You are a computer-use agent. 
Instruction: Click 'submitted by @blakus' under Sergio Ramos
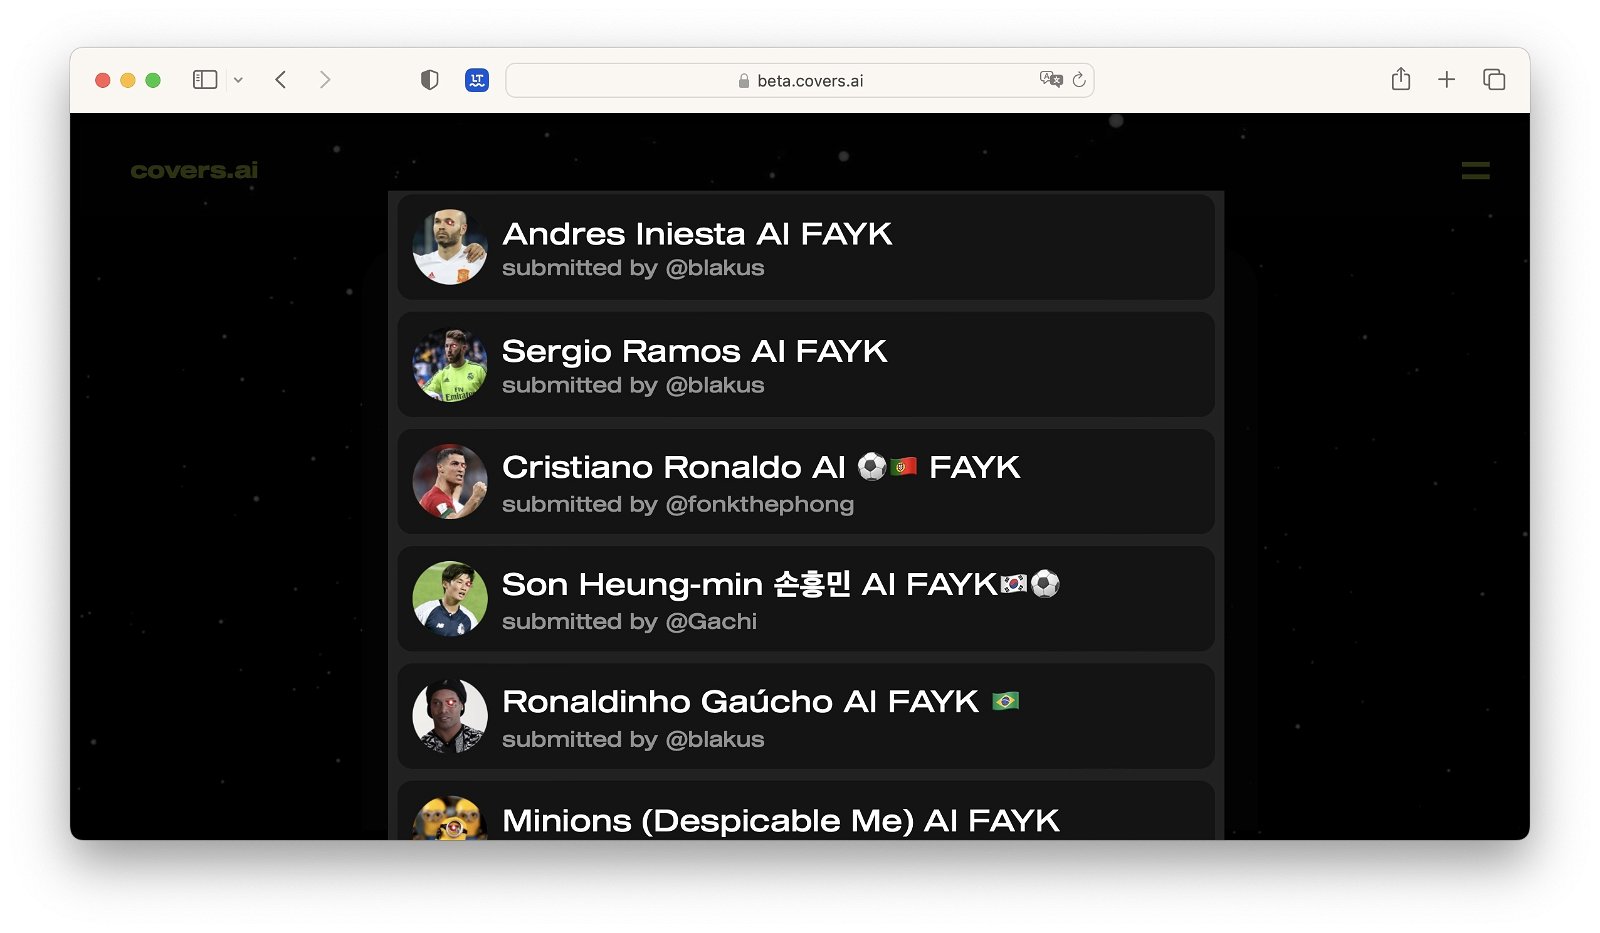(x=633, y=385)
